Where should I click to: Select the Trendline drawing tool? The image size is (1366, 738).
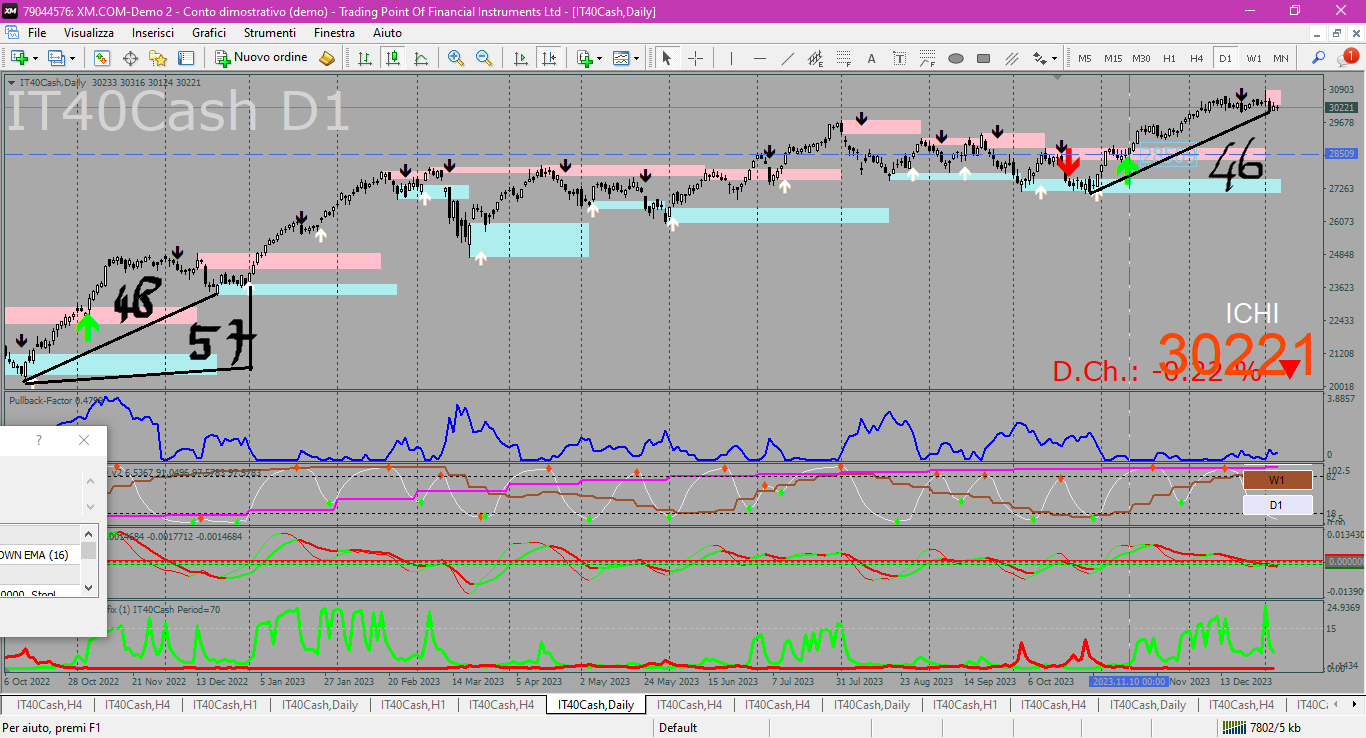point(788,58)
